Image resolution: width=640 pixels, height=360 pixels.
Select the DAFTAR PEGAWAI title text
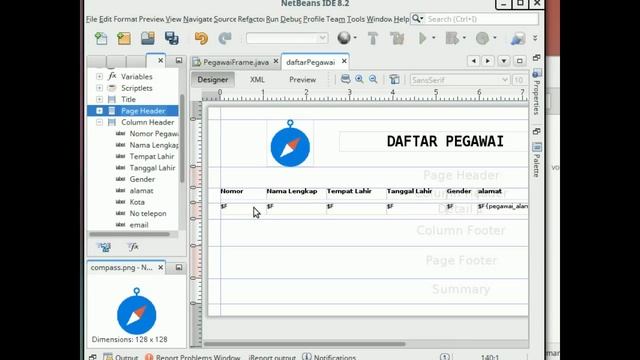point(445,141)
